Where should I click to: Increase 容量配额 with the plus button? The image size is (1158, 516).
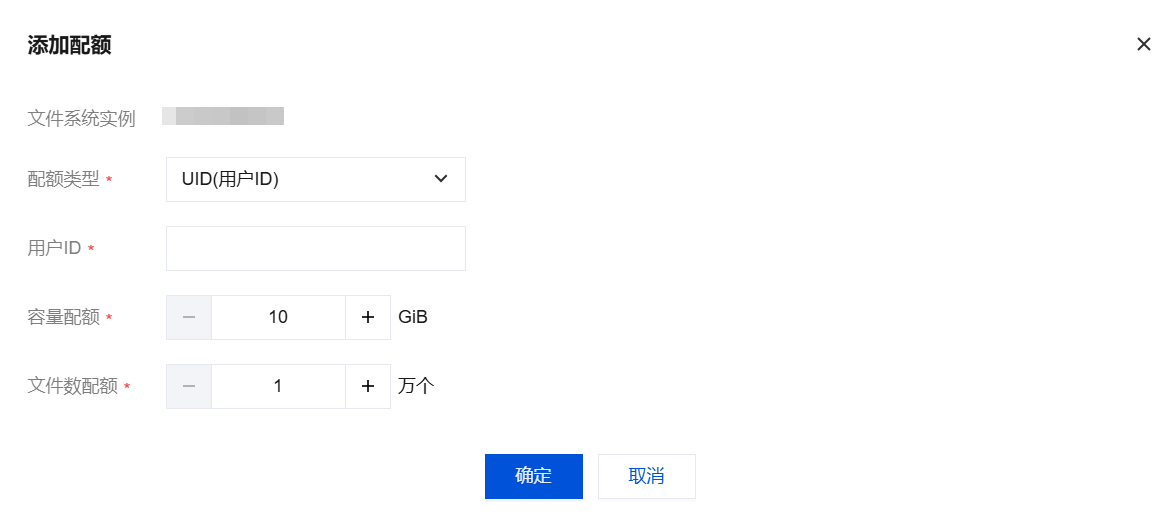368,317
